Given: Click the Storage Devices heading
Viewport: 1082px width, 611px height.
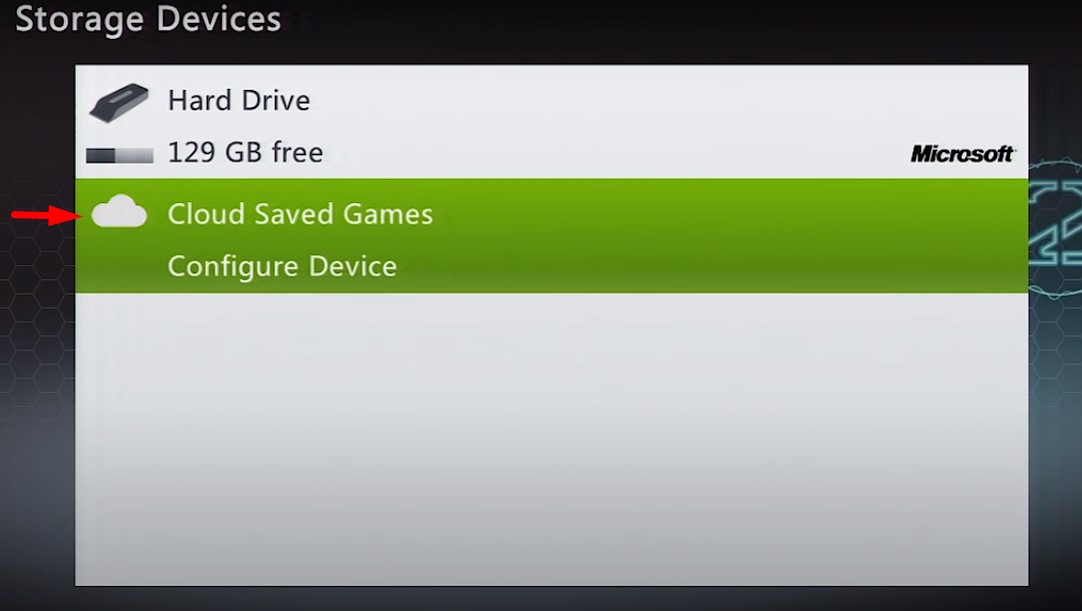Looking at the screenshot, I should [x=148, y=19].
